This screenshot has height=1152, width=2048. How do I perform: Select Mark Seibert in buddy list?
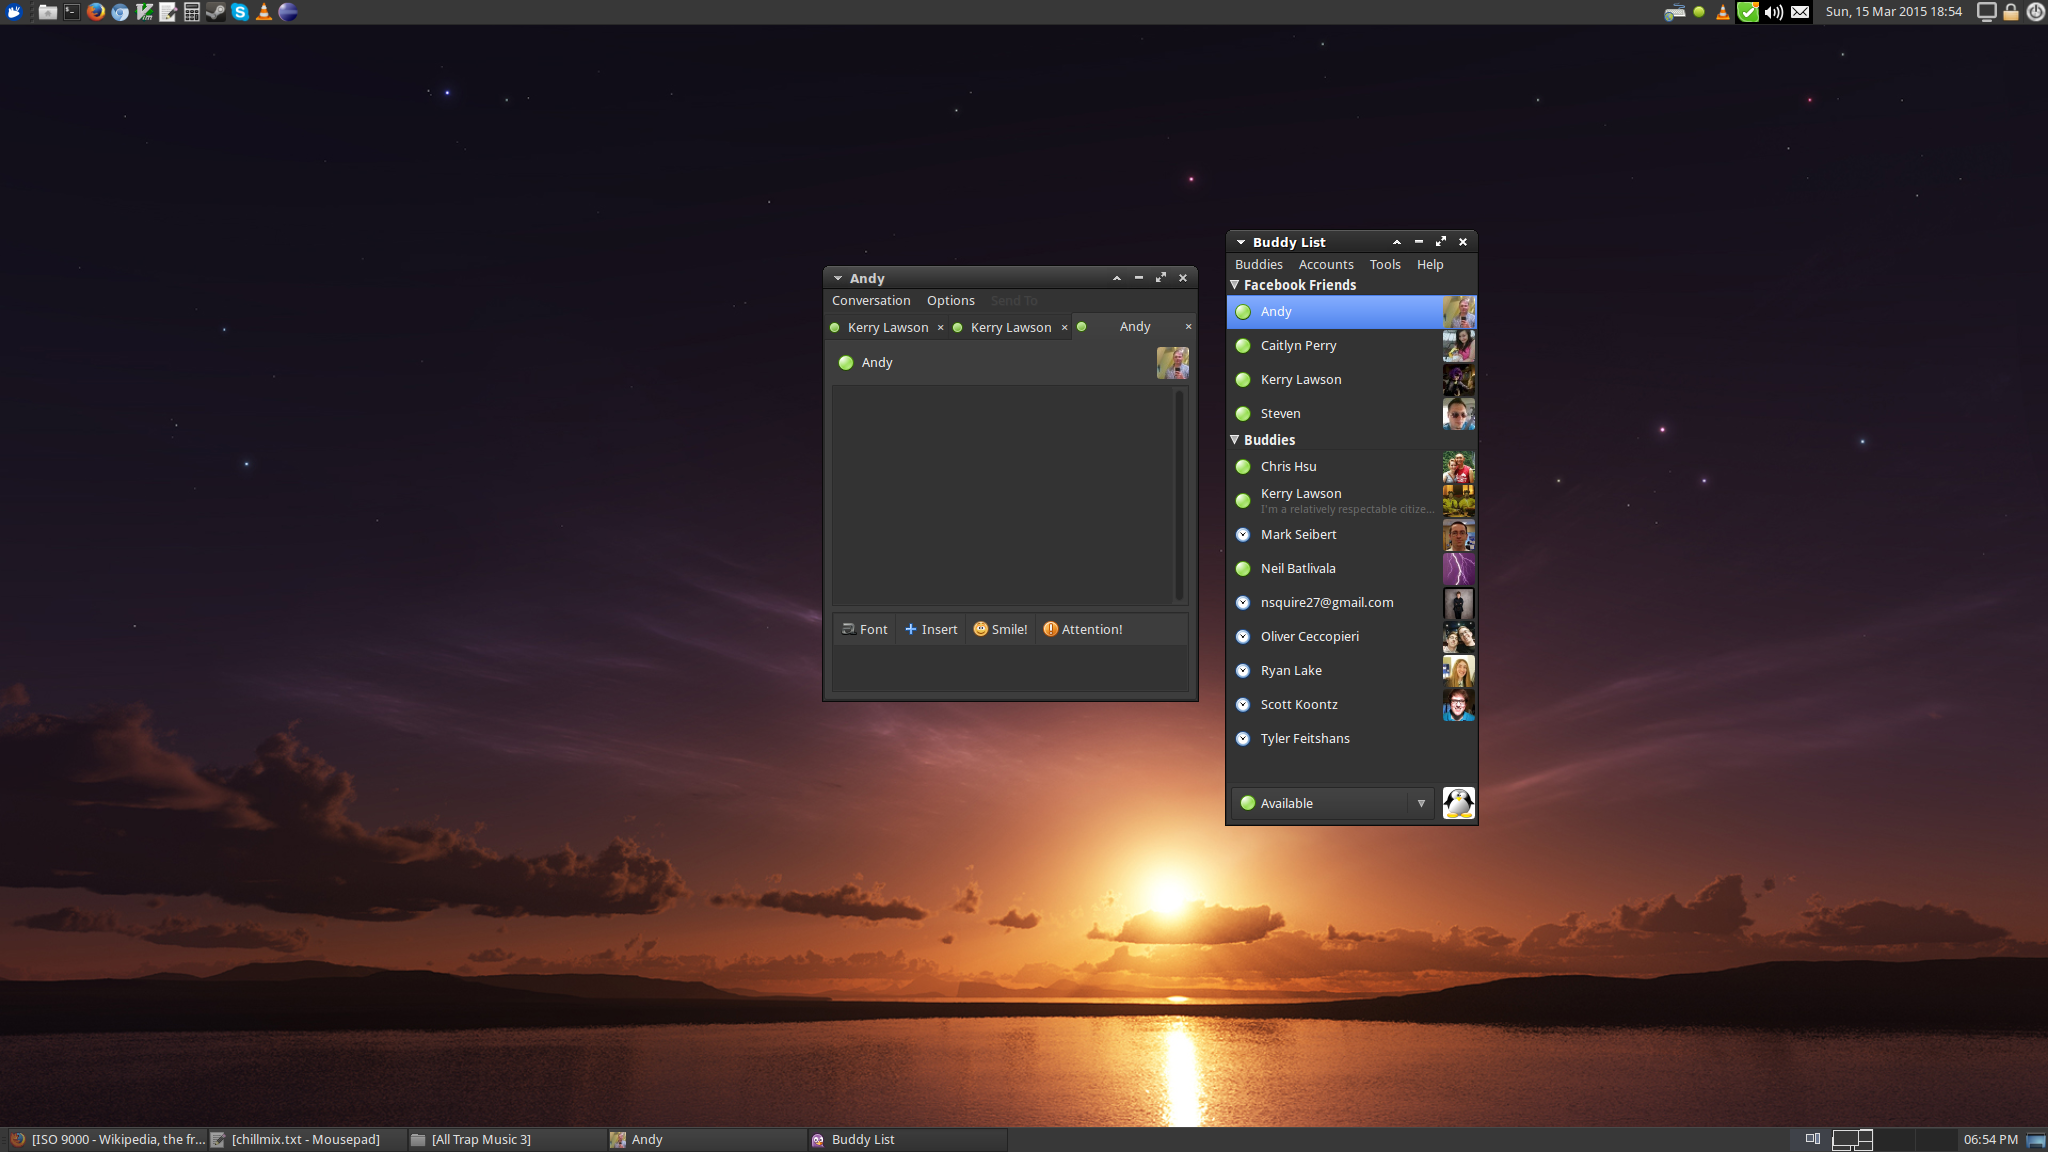(1351, 535)
